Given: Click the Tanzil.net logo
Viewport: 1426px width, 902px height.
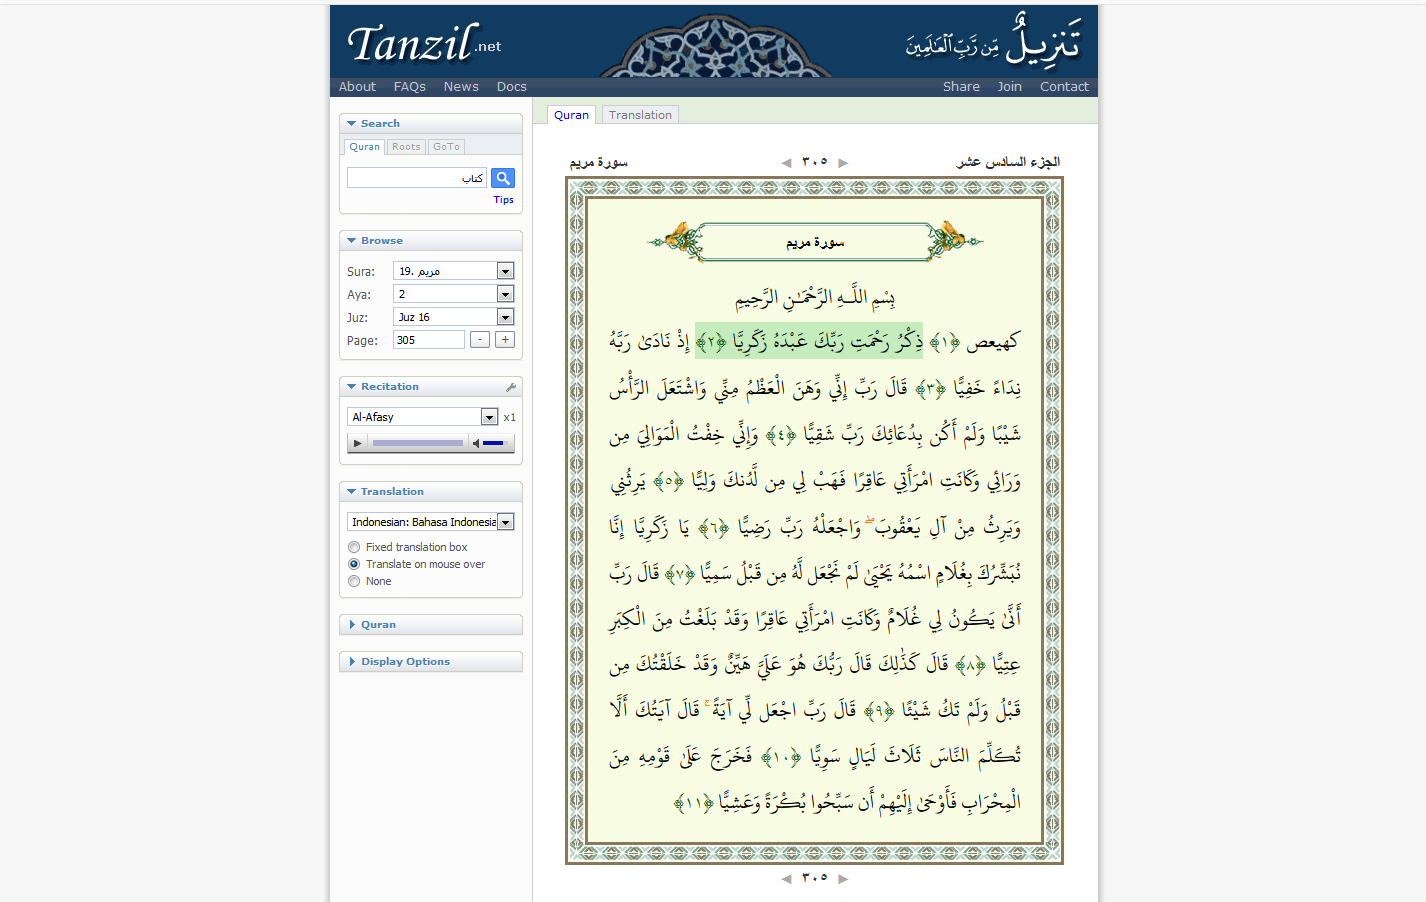Looking at the screenshot, I should 424,43.
